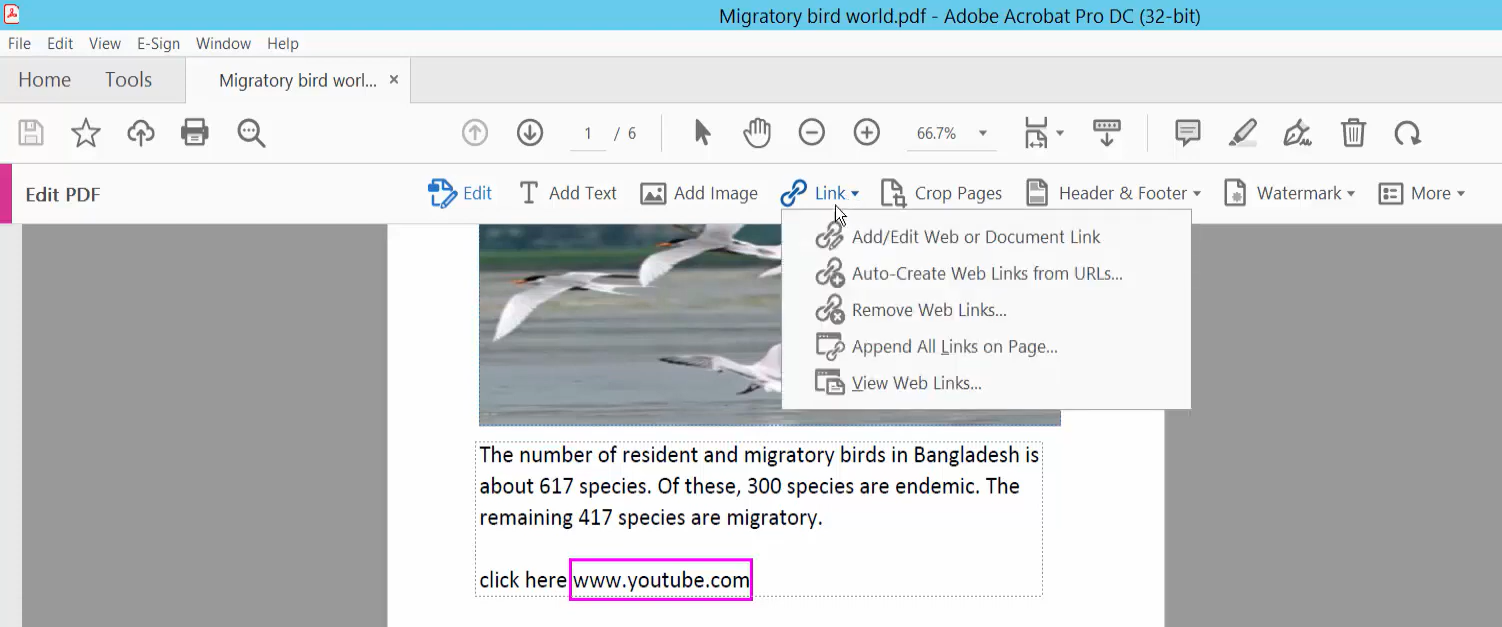Image resolution: width=1502 pixels, height=627 pixels.
Task: Click the Rotate page icon
Action: pyautogui.click(x=1408, y=133)
